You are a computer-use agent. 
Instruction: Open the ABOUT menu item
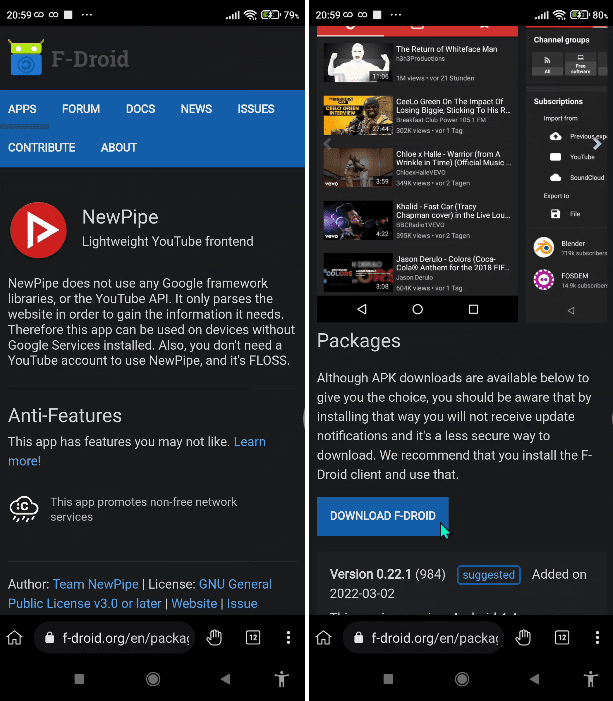pos(118,148)
